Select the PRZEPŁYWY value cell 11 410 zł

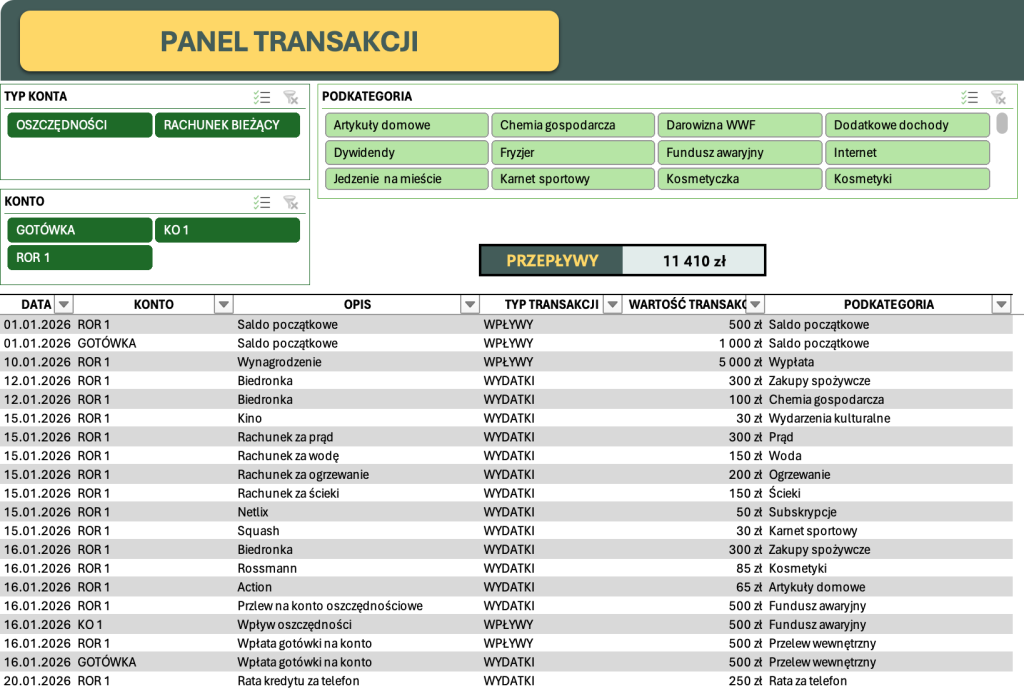tap(694, 261)
